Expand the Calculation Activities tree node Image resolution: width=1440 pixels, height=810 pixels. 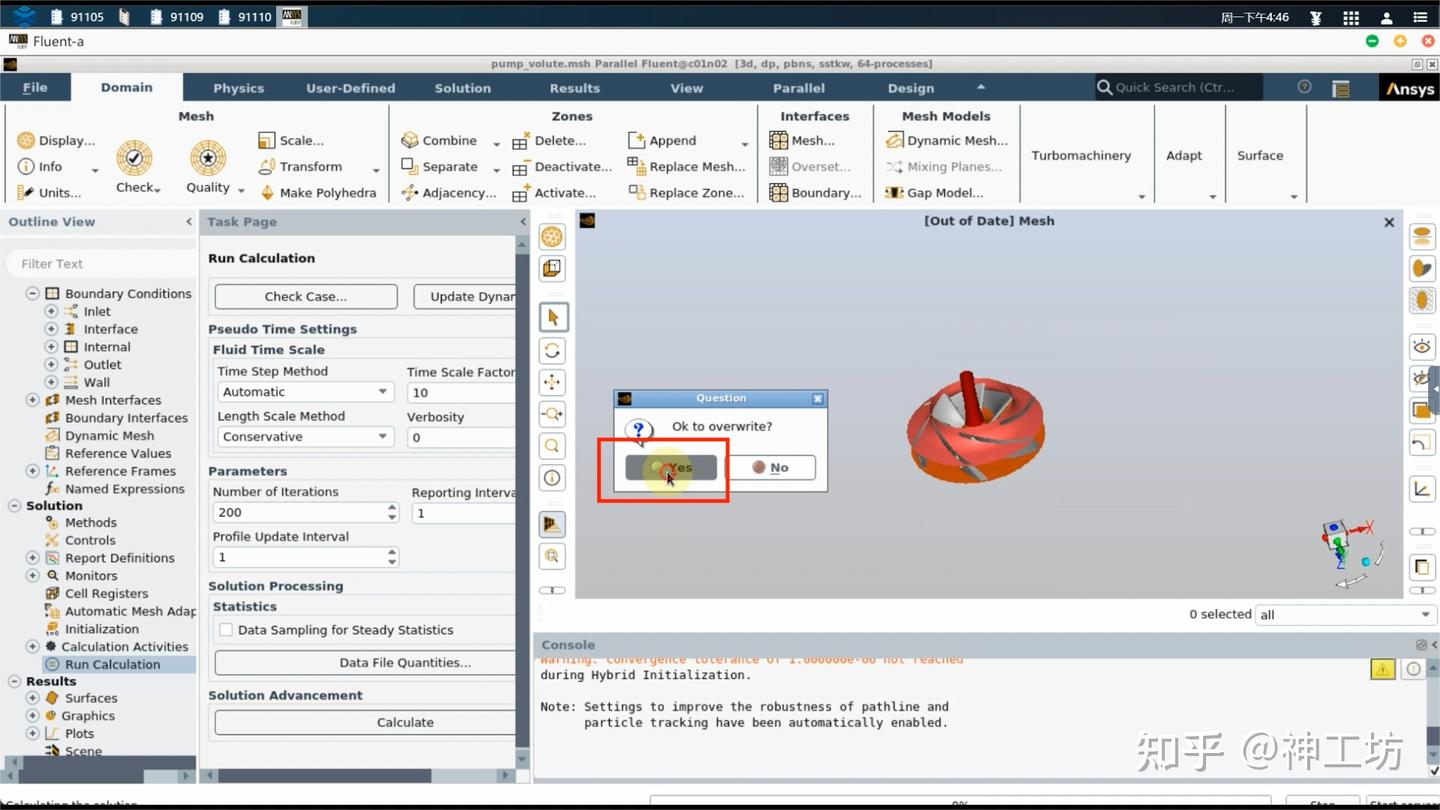(x=33, y=647)
